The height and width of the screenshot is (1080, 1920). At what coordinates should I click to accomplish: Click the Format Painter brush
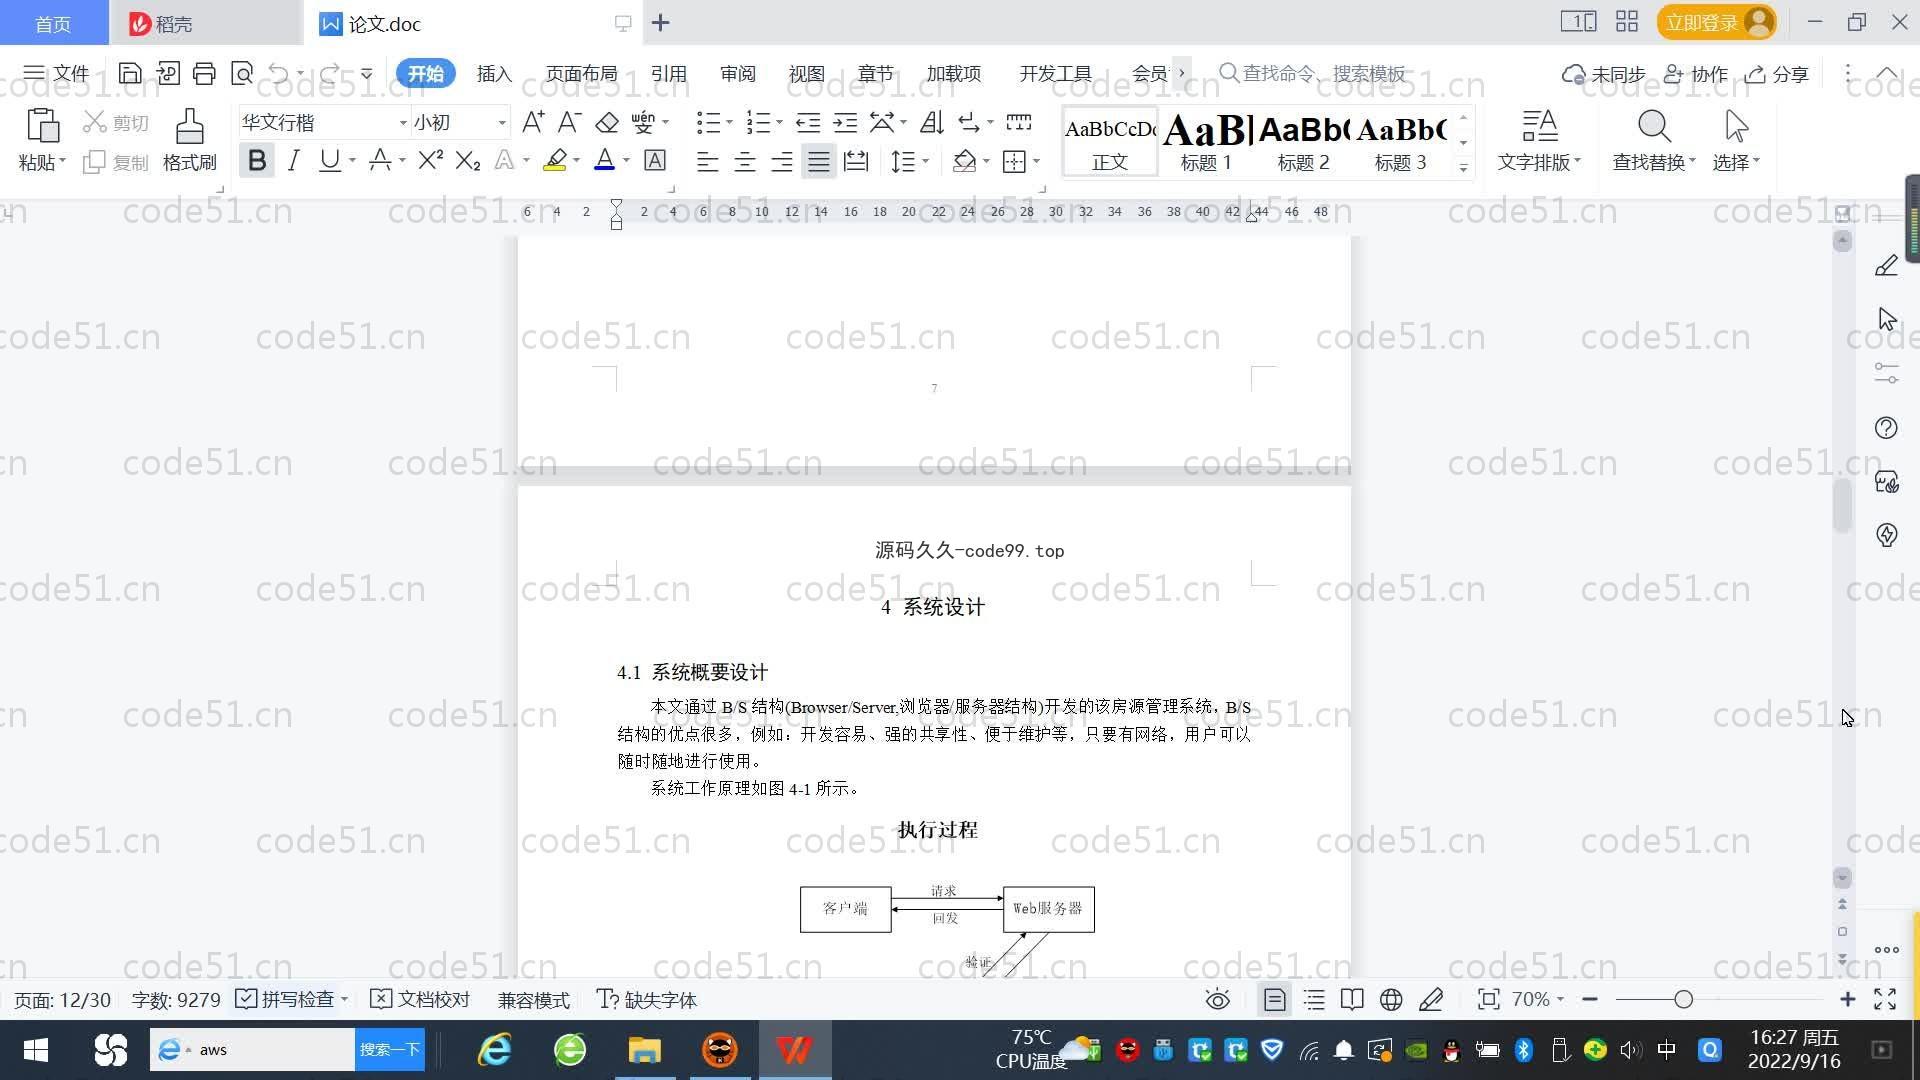click(189, 140)
